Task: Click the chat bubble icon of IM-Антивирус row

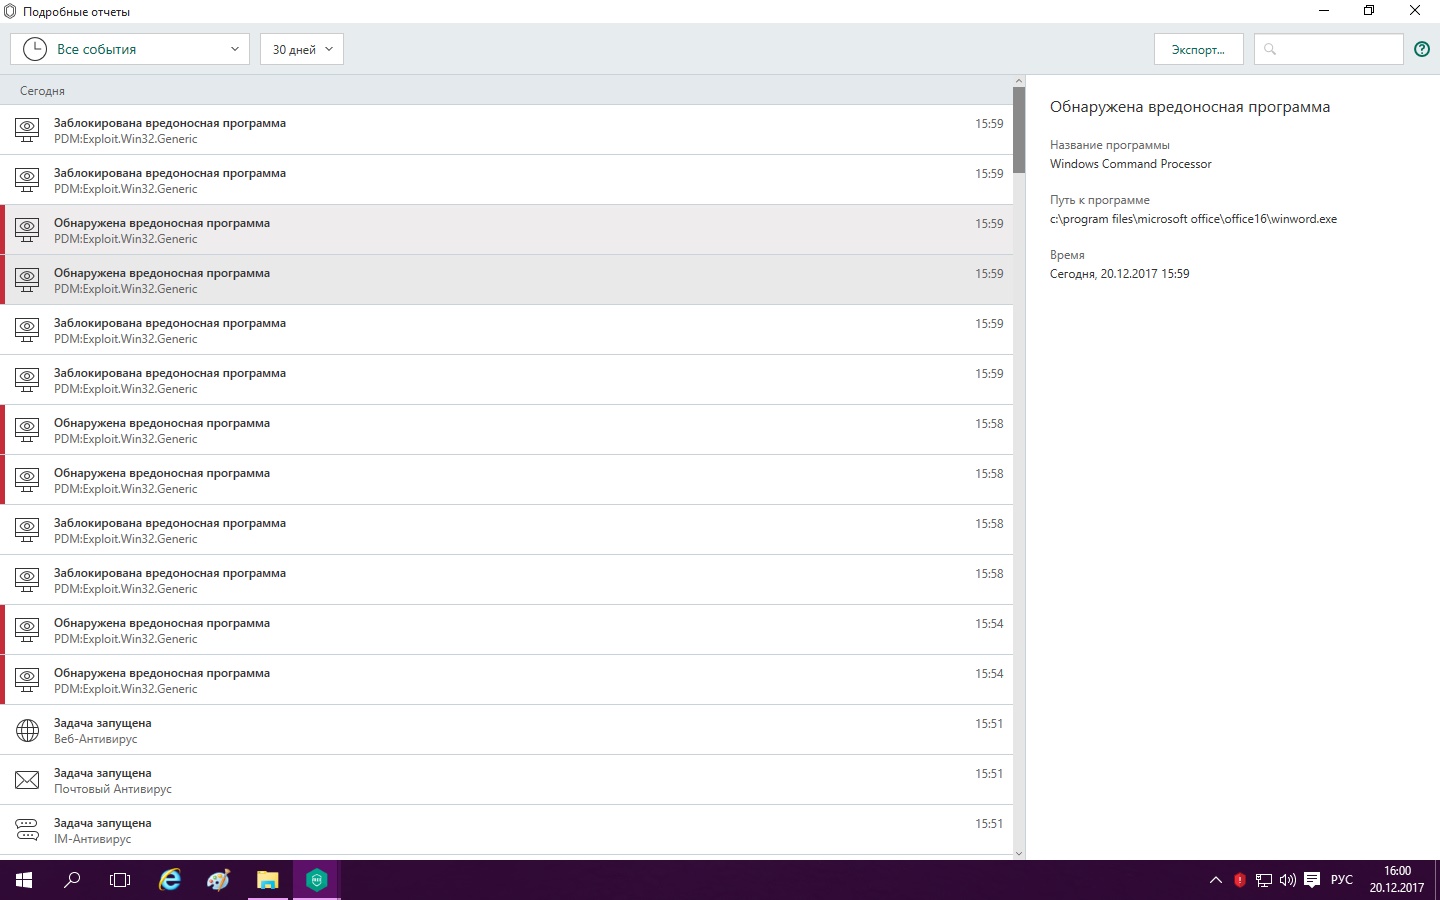Action: 27,830
